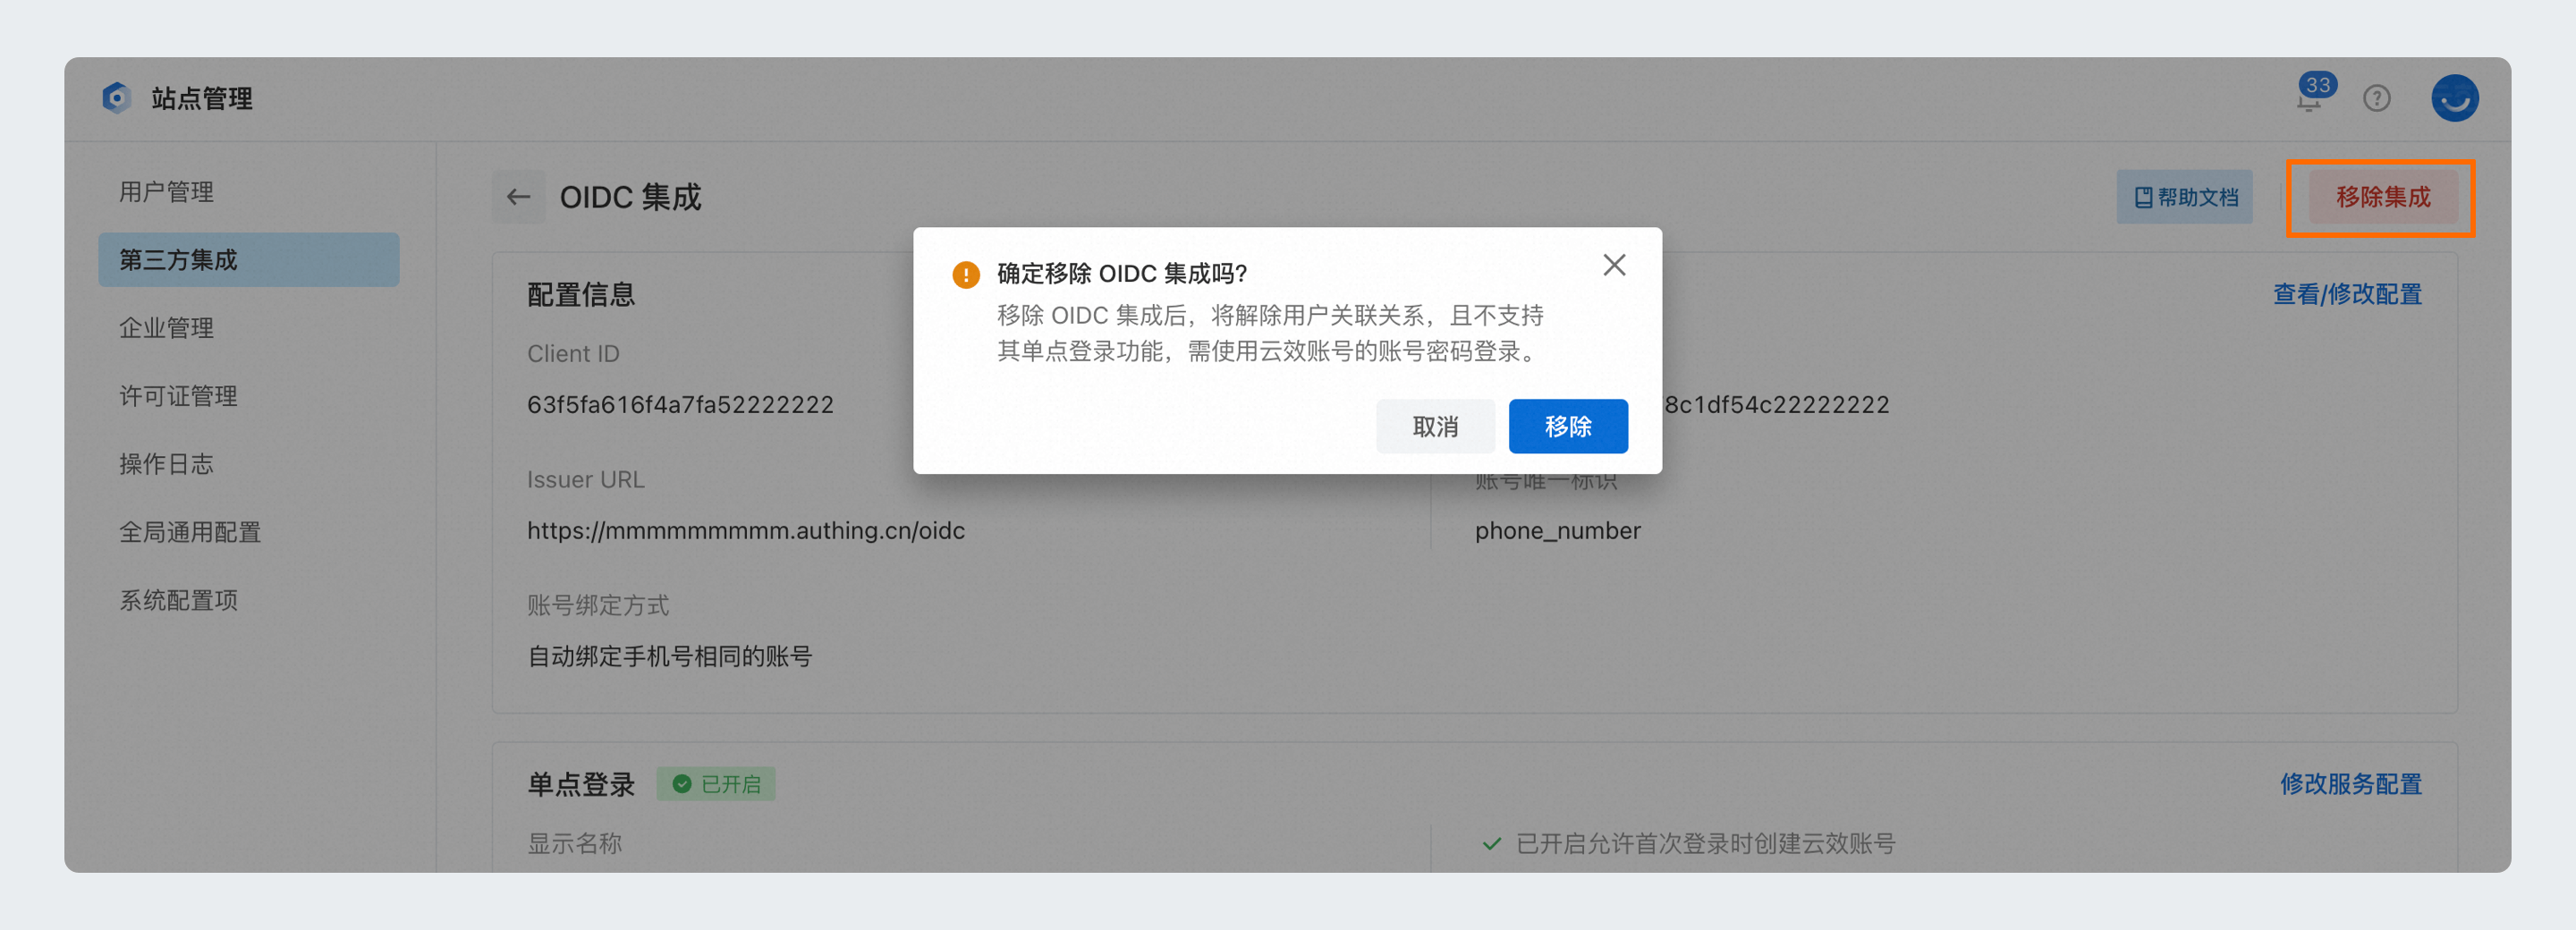Screen dimensions: 2576x930
Task: Go back using the arrow beside OIDC 集成
Action: click(518, 197)
